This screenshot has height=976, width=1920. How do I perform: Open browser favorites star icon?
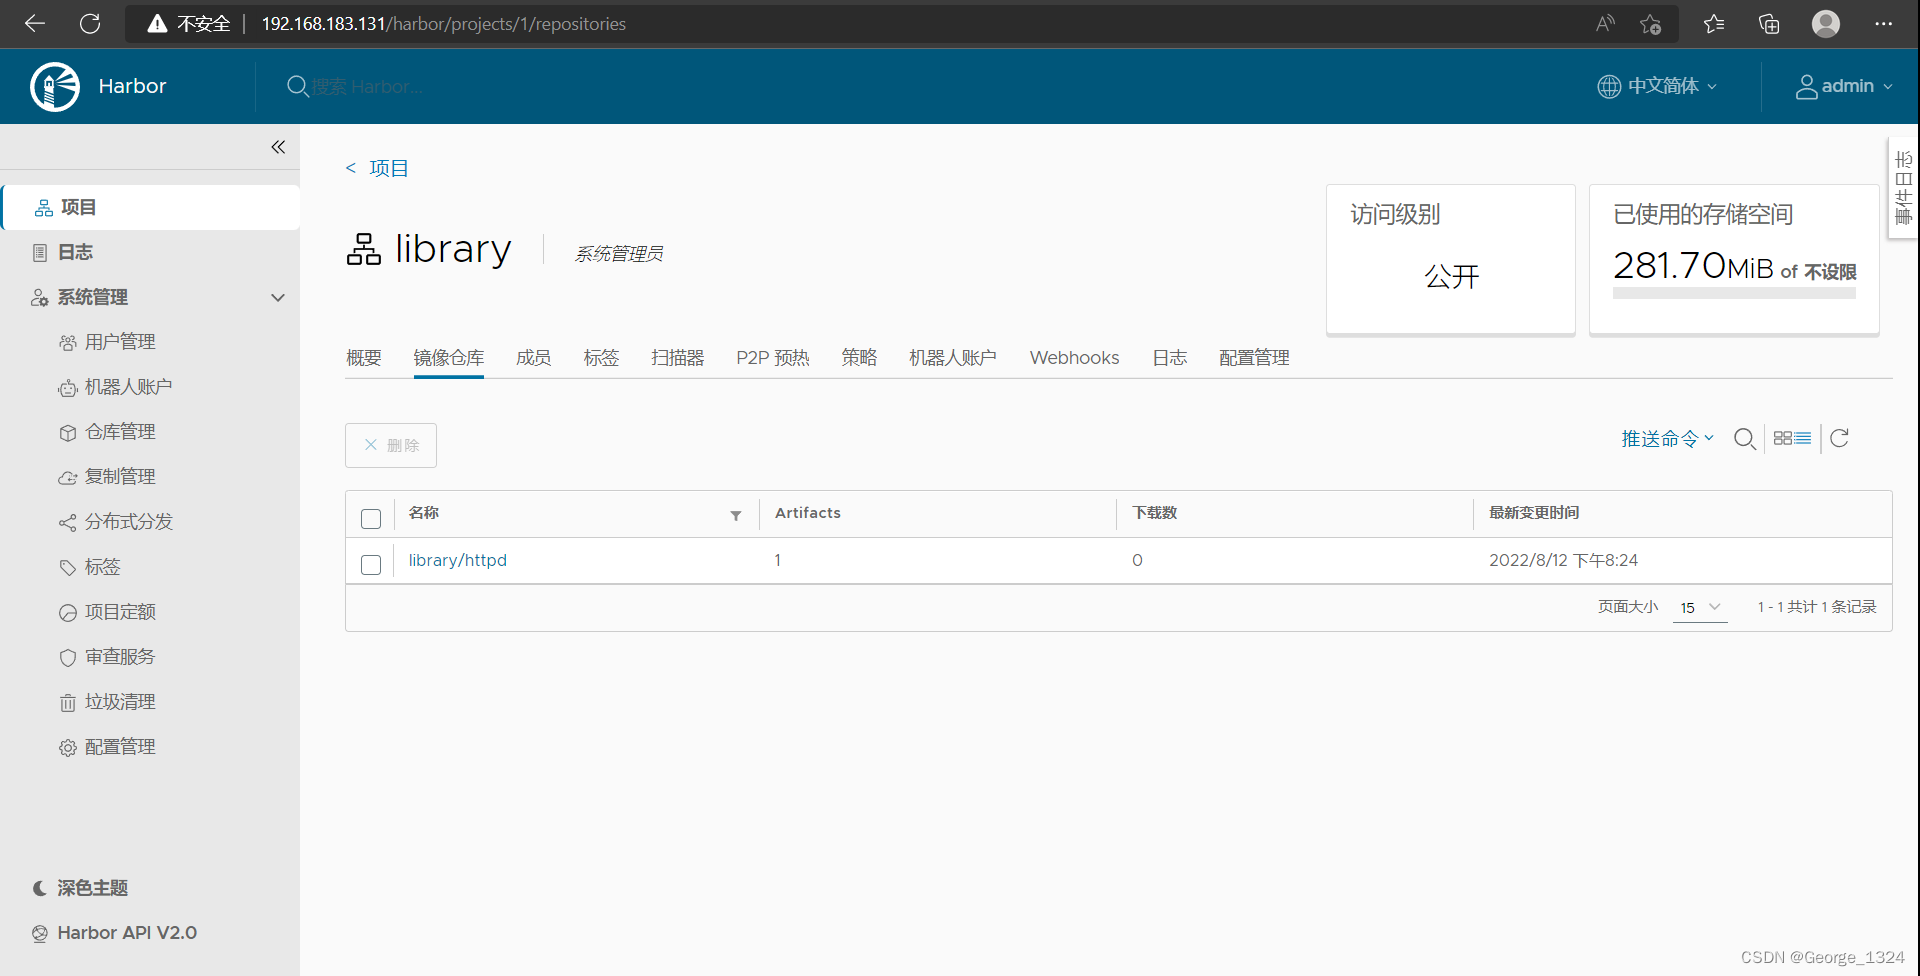point(1714,24)
